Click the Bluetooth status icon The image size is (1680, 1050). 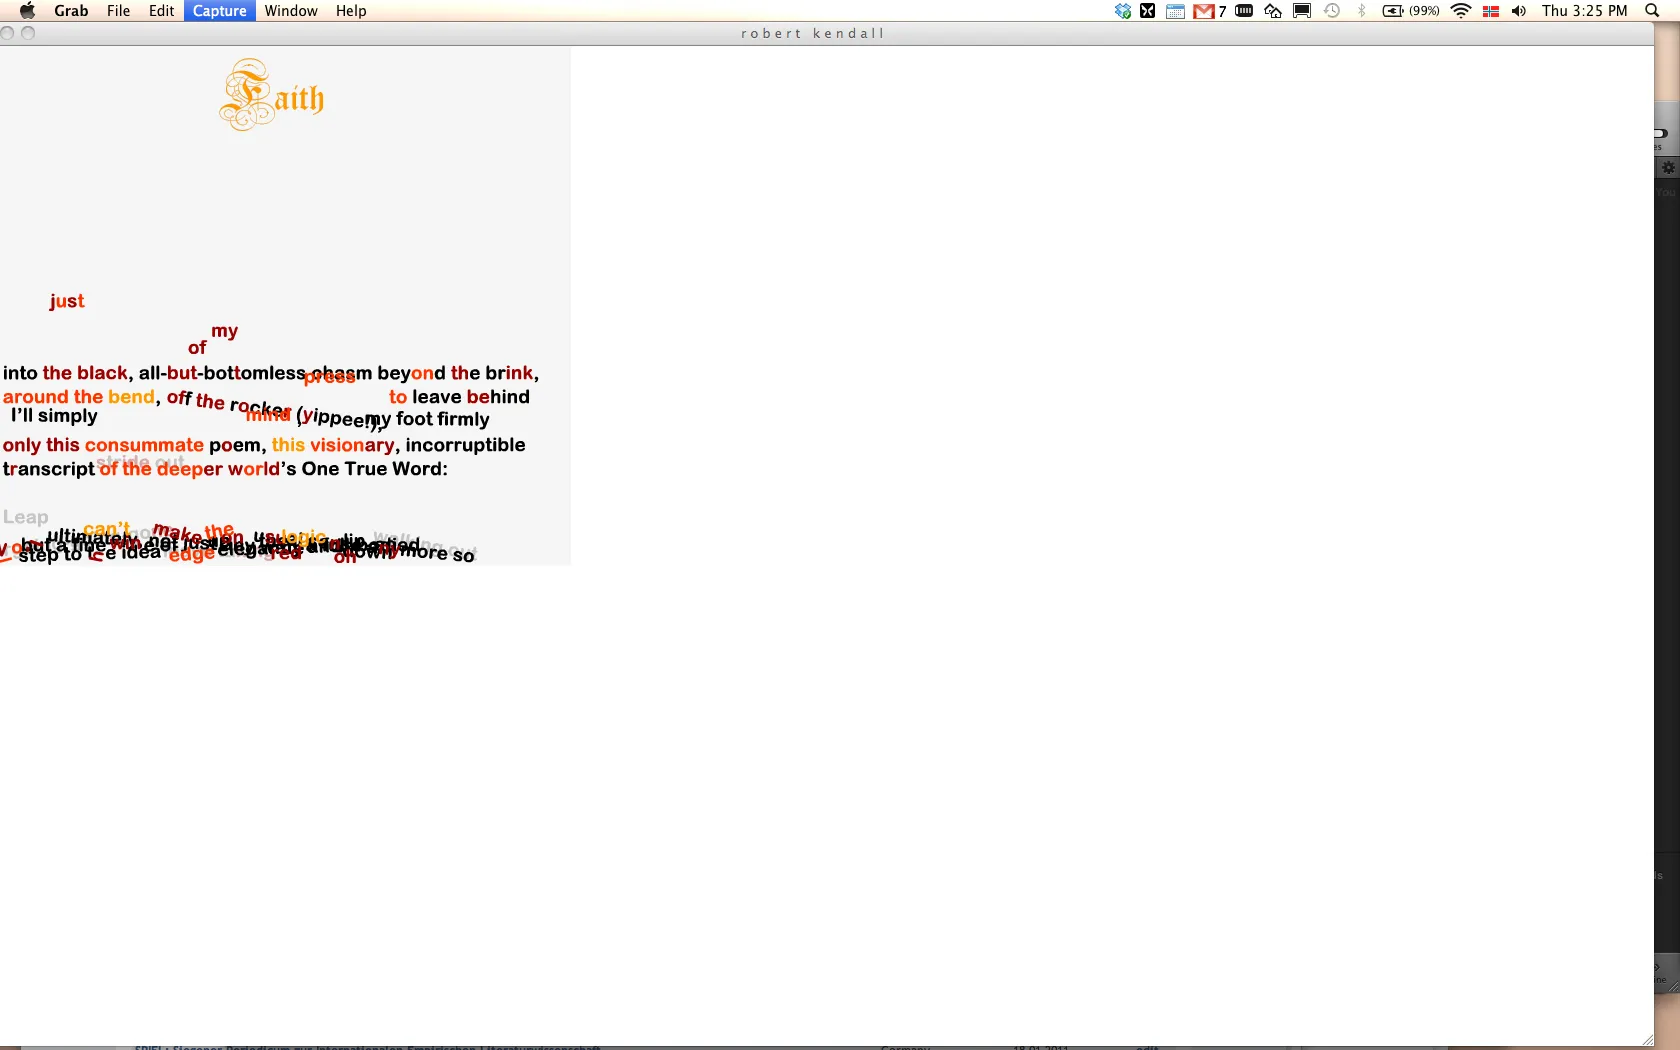coord(1361,11)
